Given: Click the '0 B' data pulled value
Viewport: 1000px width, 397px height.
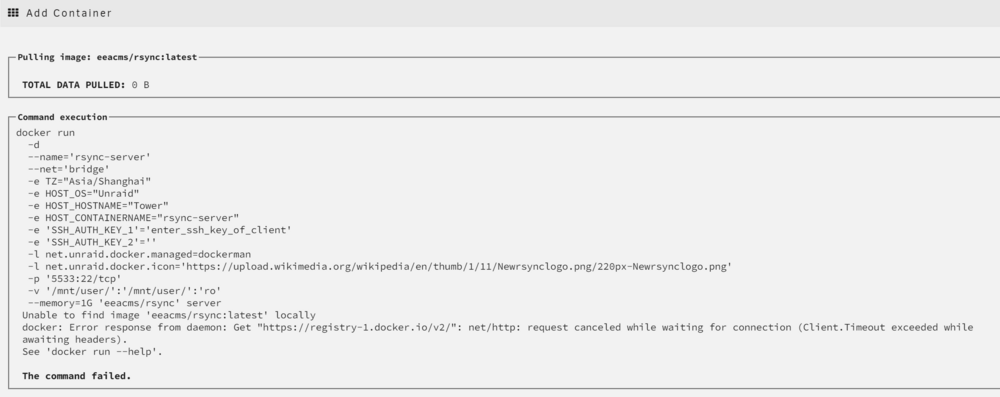Looking at the screenshot, I should pyautogui.click(x=140, y=84).
